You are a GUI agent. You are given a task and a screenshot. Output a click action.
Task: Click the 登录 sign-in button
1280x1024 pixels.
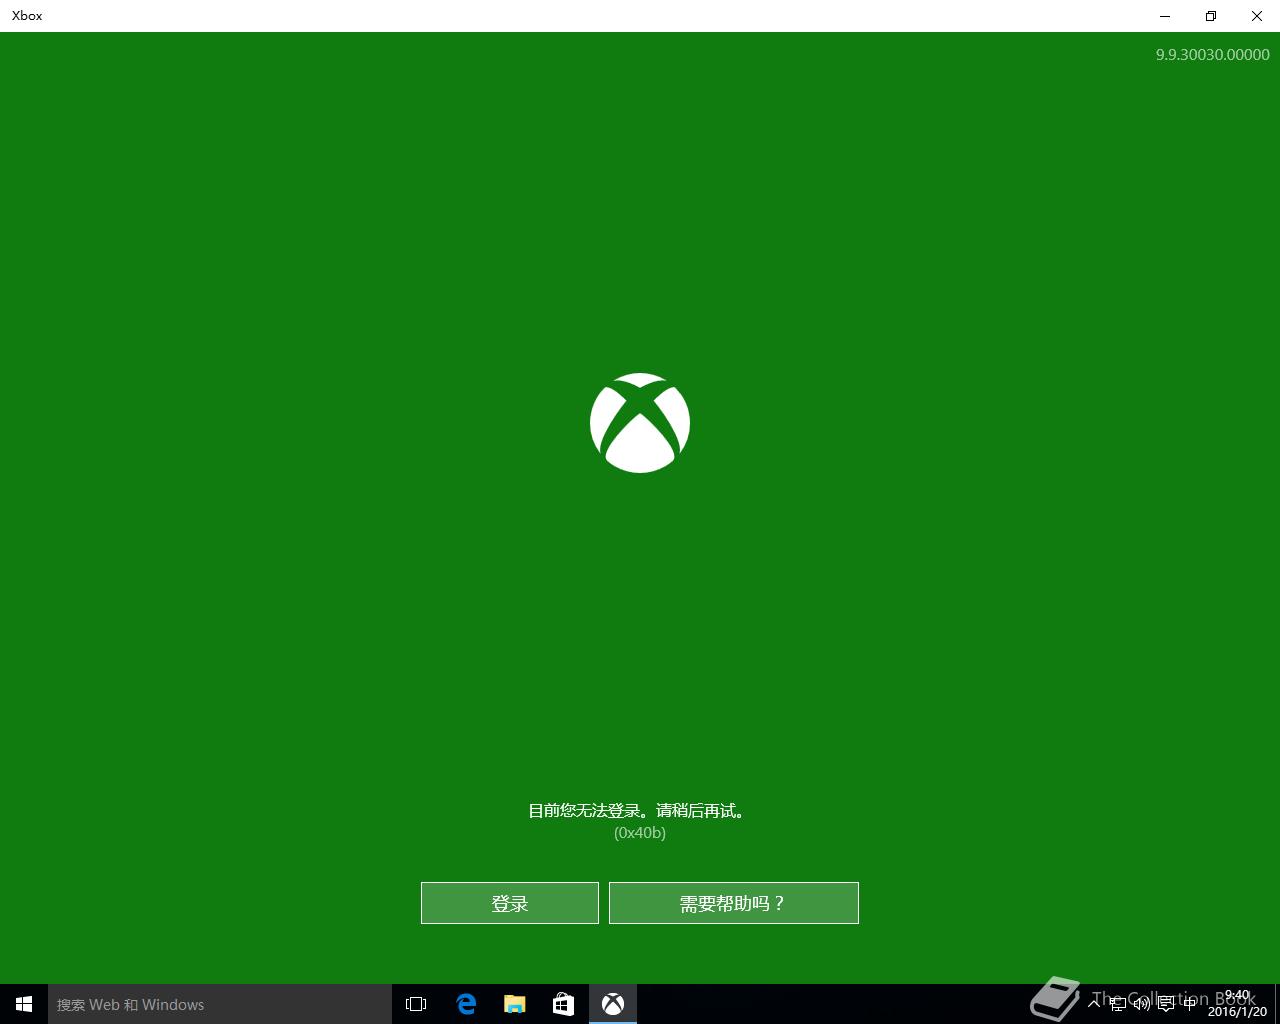point(510,903)
